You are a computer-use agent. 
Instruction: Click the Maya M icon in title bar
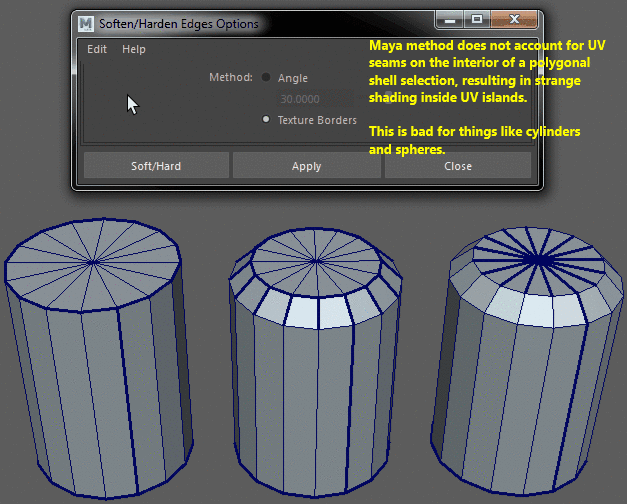tap(86, 24)
